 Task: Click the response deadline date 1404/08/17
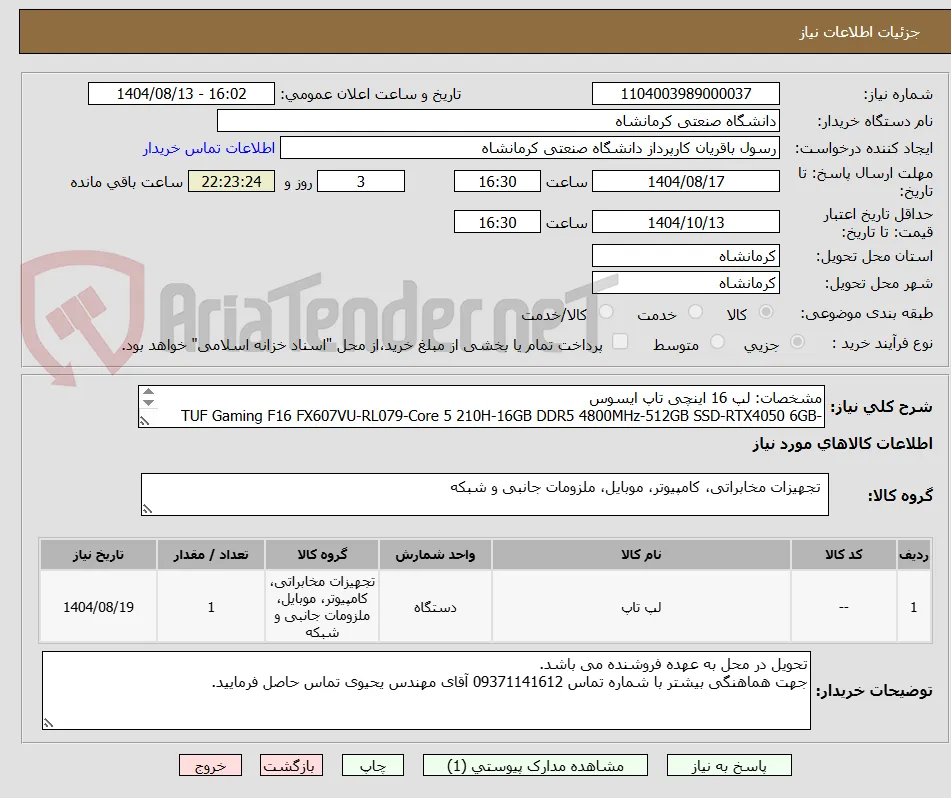point(686,181)
